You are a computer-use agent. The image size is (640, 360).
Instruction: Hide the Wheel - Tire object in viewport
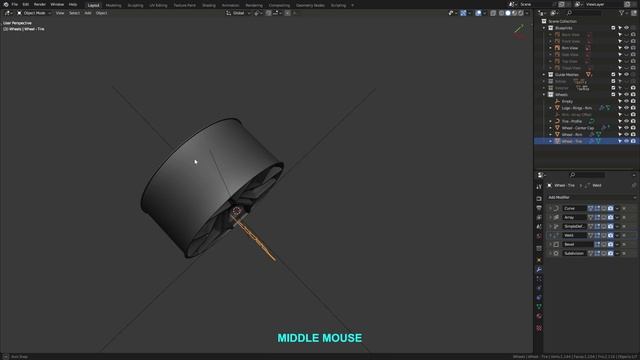[x=627, y=141]
